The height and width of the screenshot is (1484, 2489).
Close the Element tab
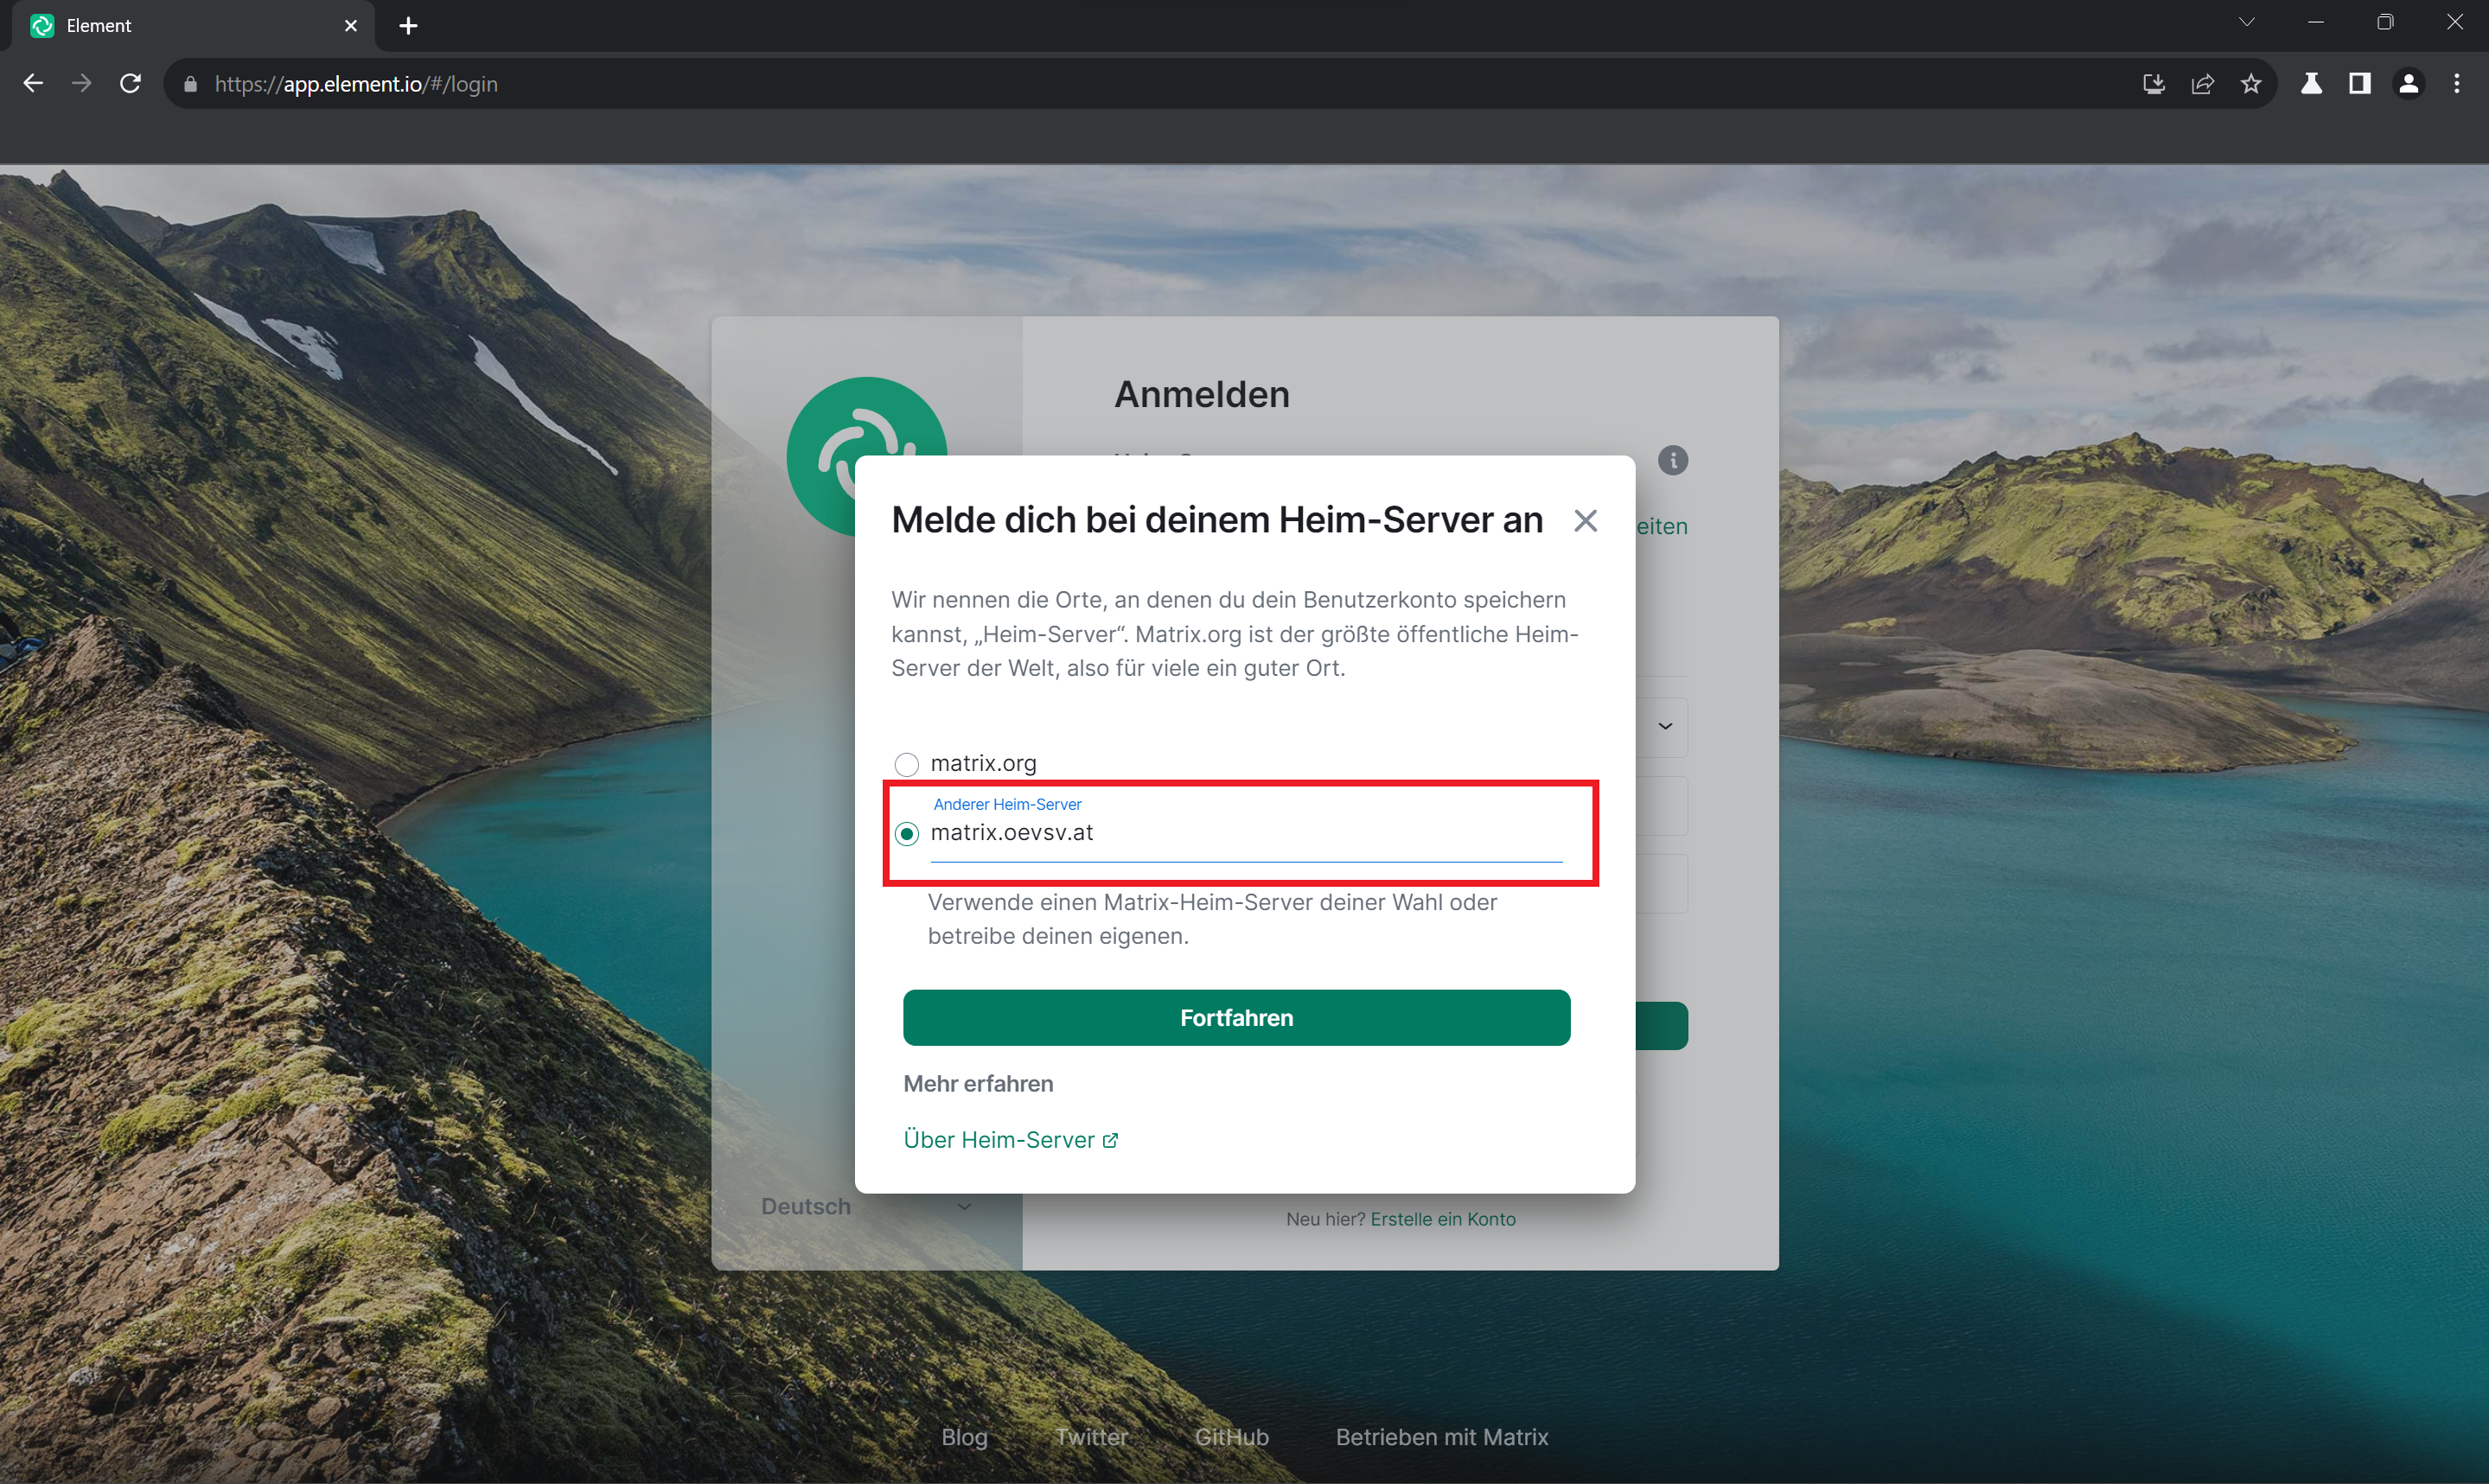coord(351,26)
